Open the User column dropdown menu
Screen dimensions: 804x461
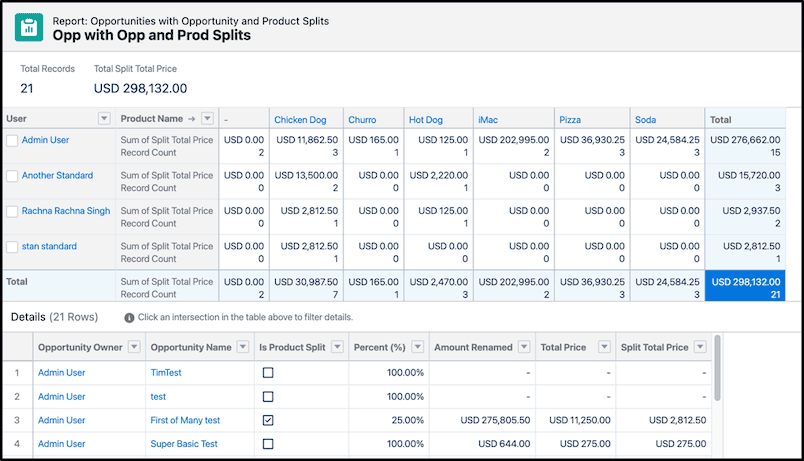click(x=104, y=118)
